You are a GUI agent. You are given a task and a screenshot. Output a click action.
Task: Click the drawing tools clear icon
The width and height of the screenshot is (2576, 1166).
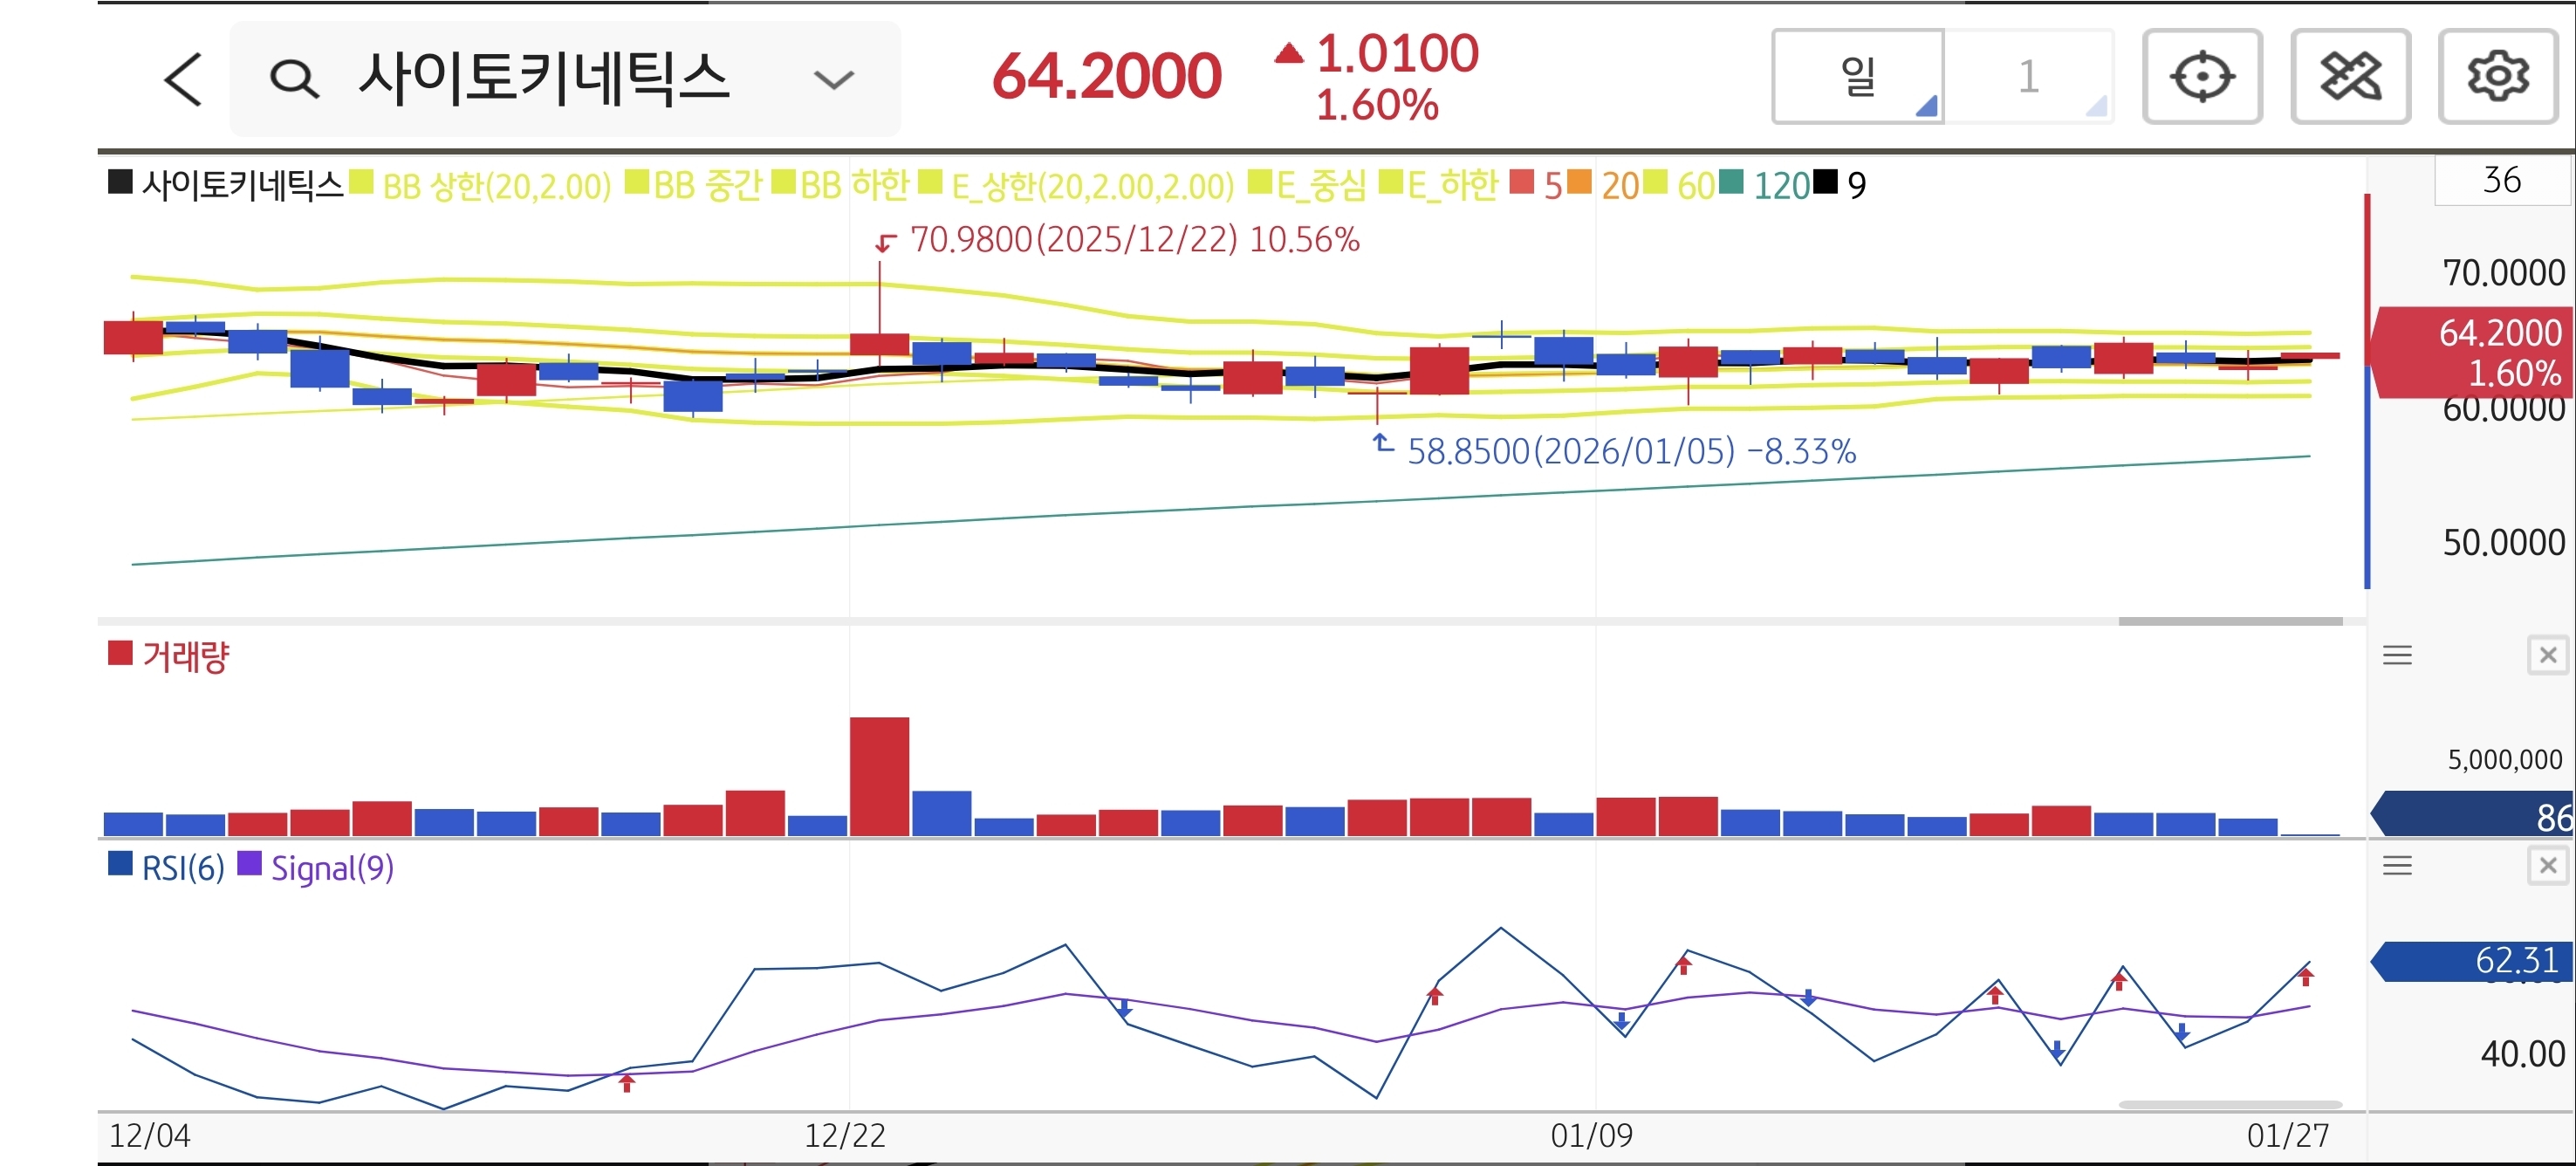pos(2349,77)
